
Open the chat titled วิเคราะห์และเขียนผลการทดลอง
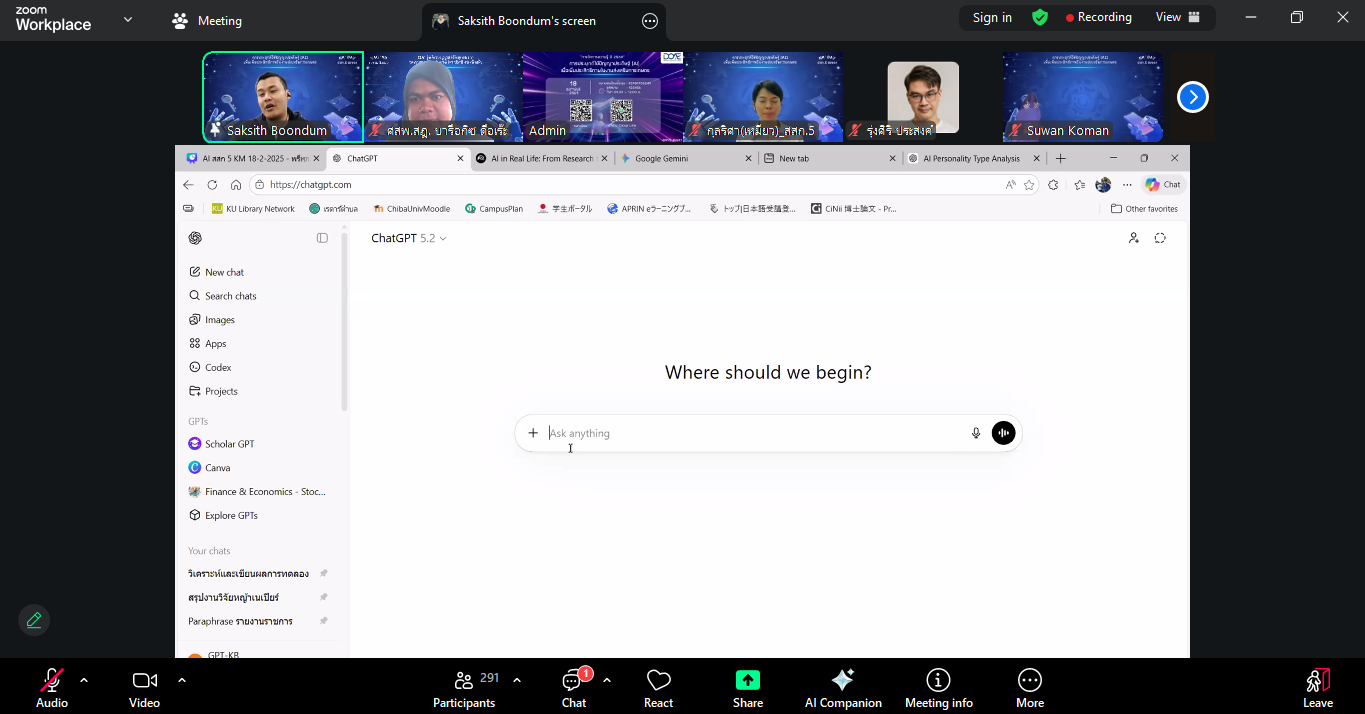pyautogui.click(x=250, y=574)
